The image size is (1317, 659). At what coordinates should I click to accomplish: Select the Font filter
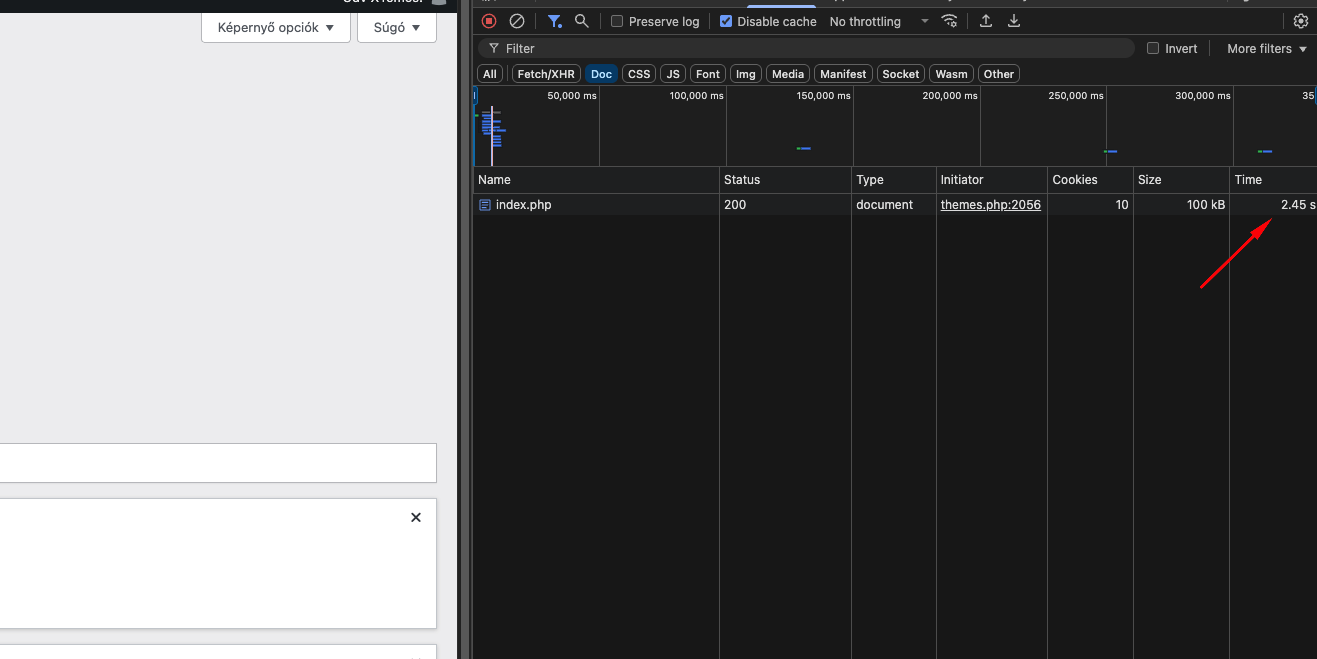coord(708,74)
